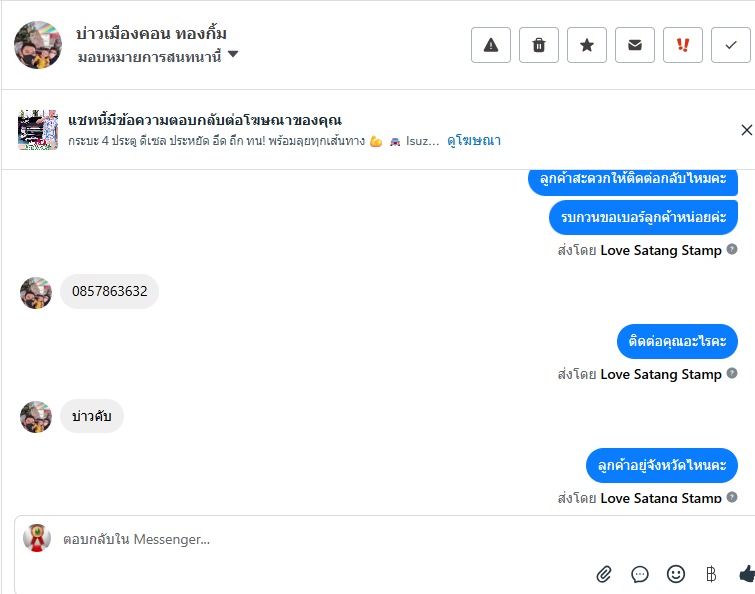
Task: Mark conversation done with checkmark button
Action: [x=731, y=45]
